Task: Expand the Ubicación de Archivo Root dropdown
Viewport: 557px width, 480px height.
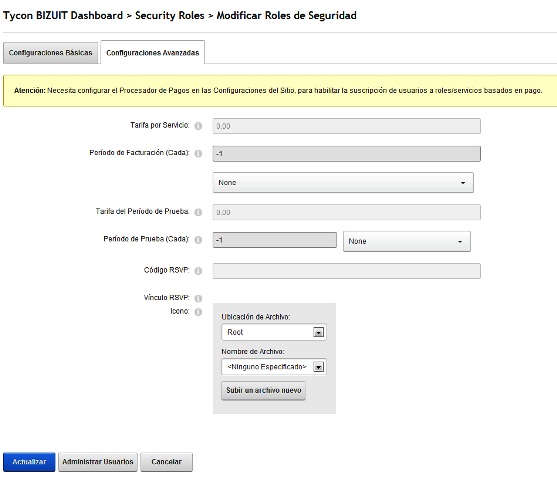Action: pos(274,332)
